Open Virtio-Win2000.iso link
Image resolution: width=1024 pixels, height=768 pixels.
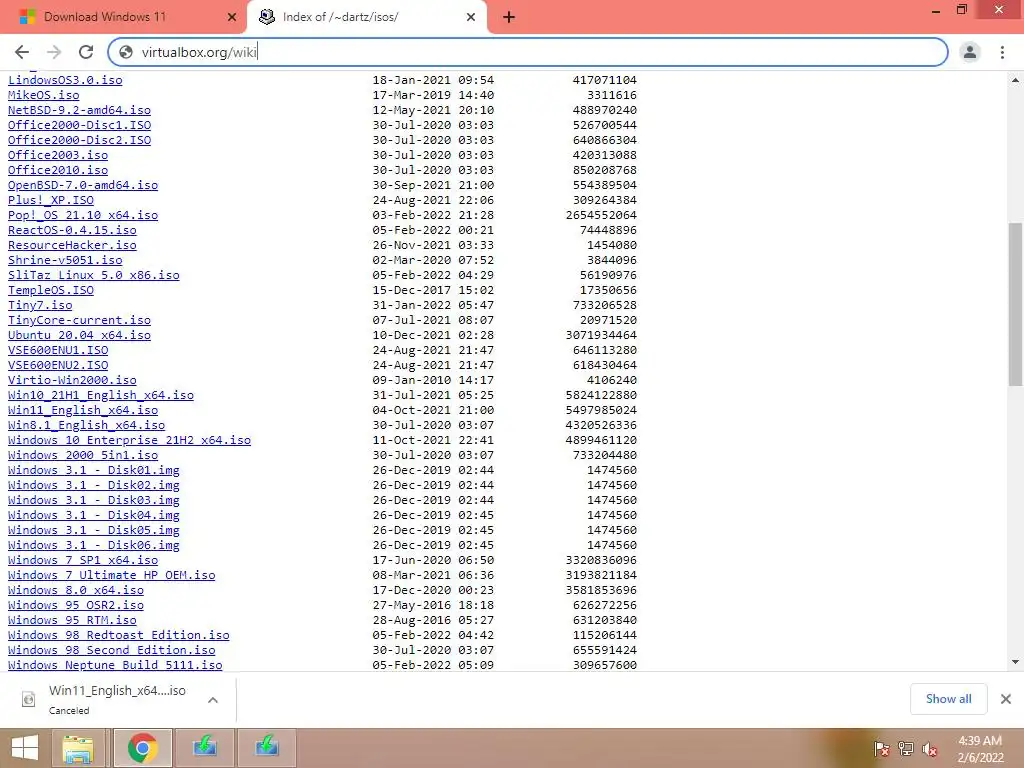click(72, 381)
